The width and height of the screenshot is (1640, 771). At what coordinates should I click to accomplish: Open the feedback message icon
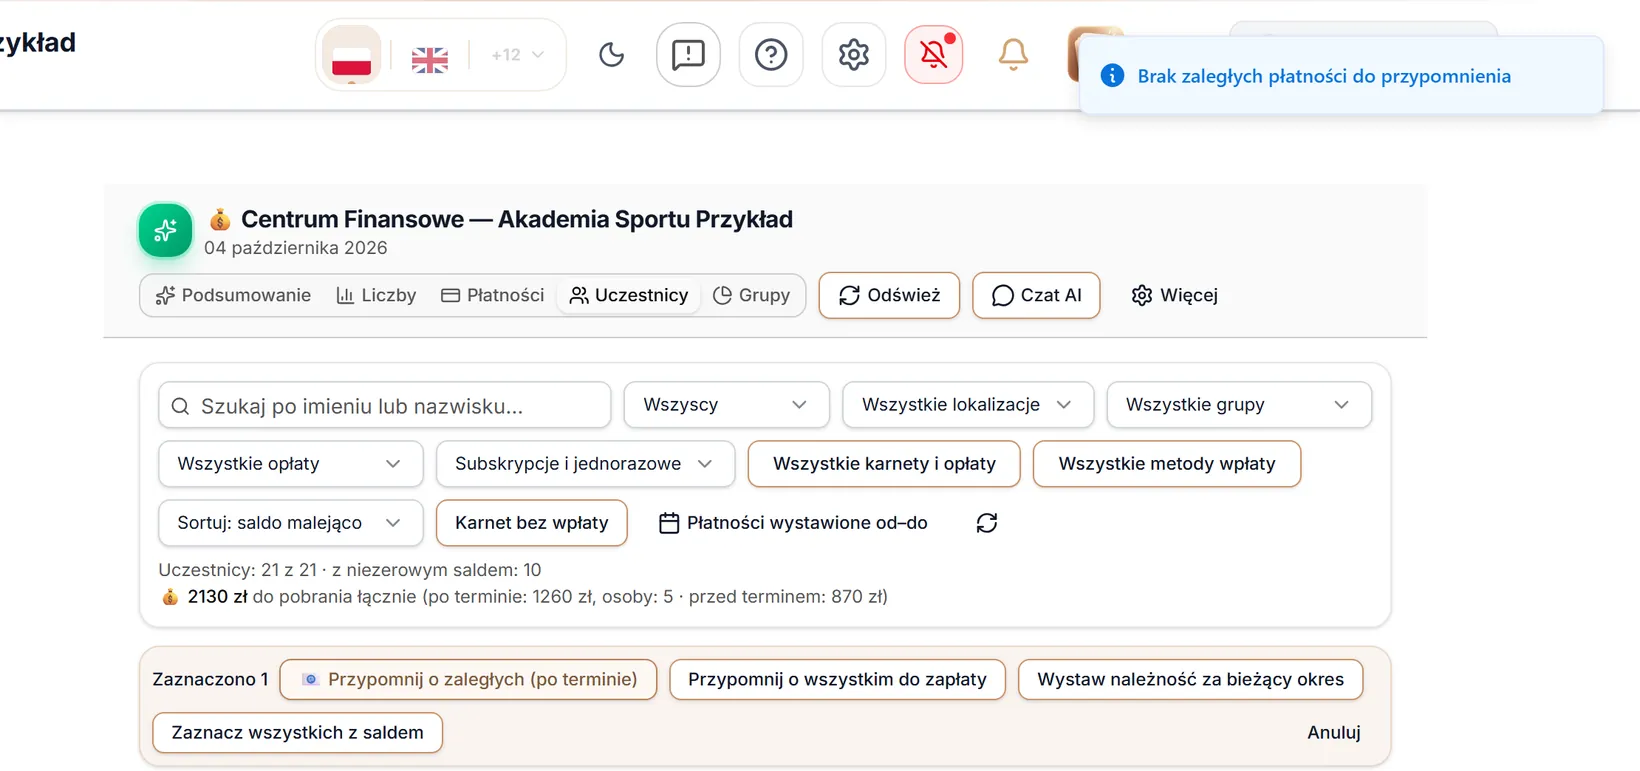coord(688,55)
